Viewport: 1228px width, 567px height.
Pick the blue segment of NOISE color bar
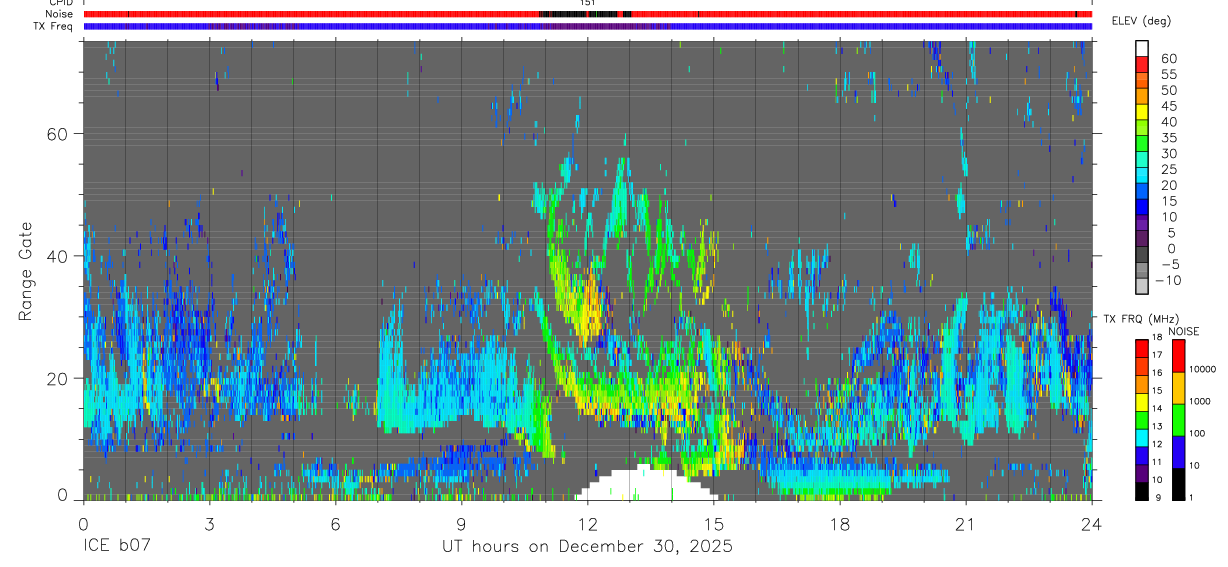pos(1178,451)
